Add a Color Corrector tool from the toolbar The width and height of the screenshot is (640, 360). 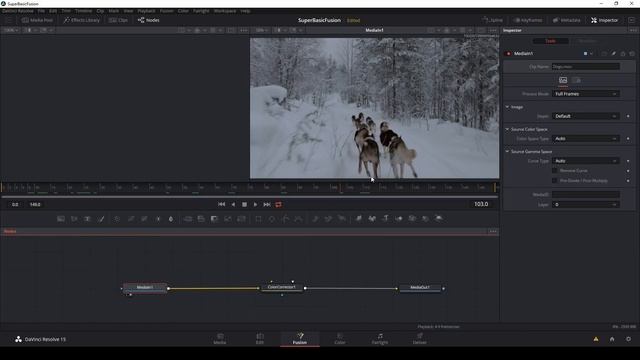point(117,219)
